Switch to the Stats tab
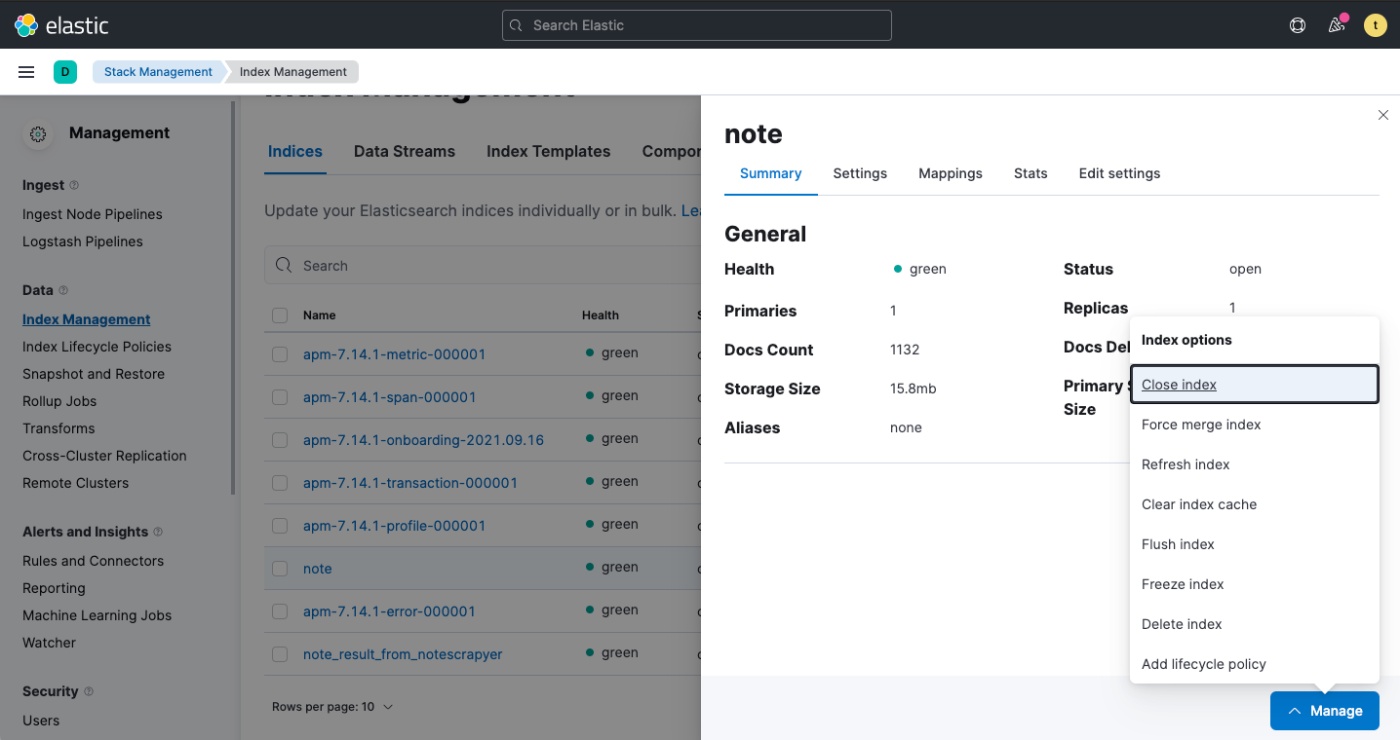1400x740 pixels. point(1030,174)
